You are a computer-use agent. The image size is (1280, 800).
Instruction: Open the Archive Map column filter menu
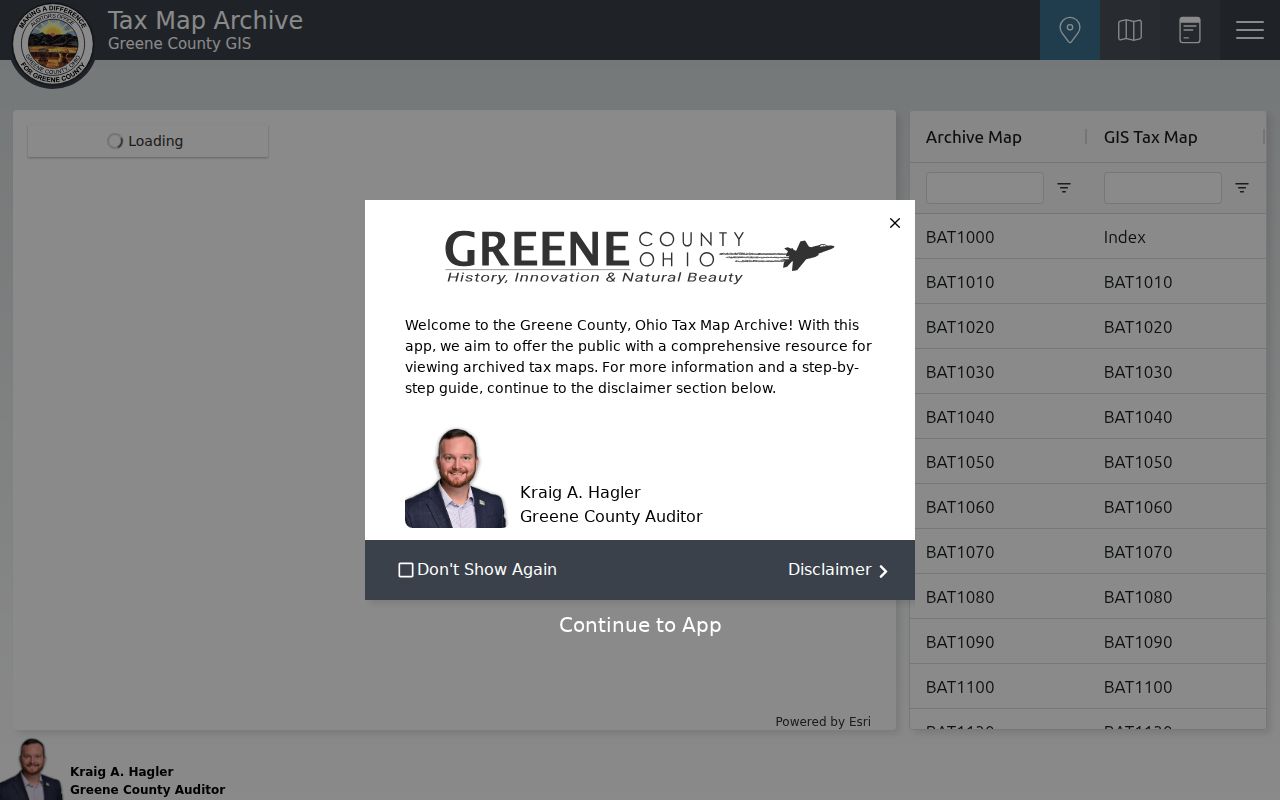(x=1064, y=188)
